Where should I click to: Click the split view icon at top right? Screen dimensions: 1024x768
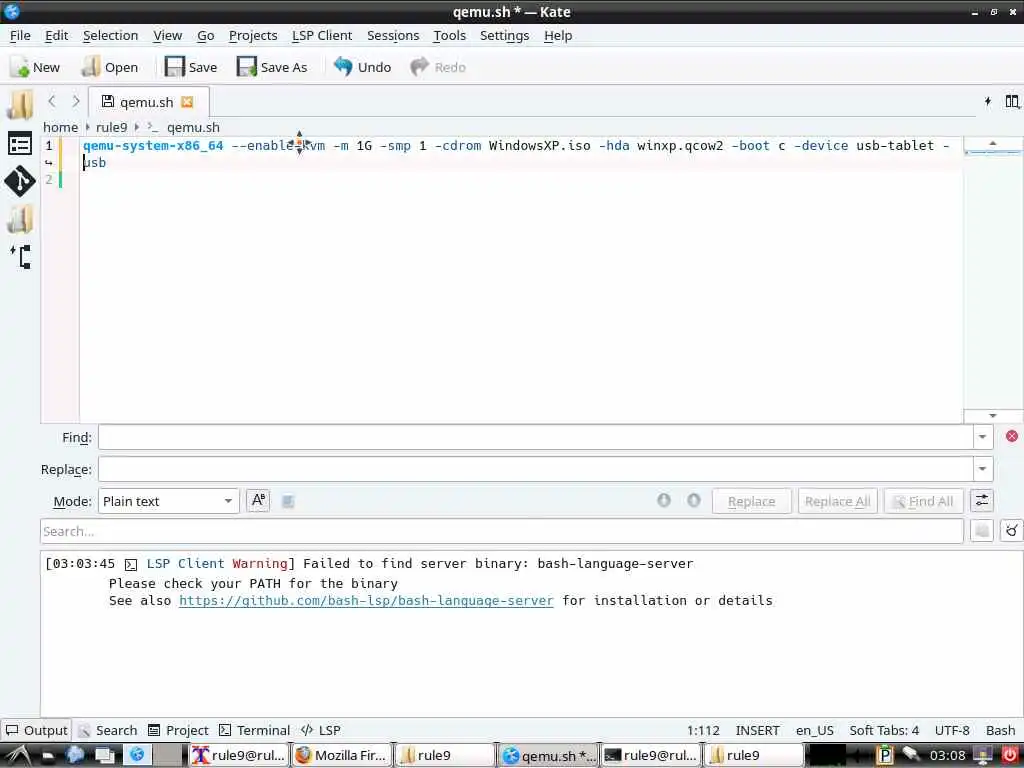(1012, 101)
